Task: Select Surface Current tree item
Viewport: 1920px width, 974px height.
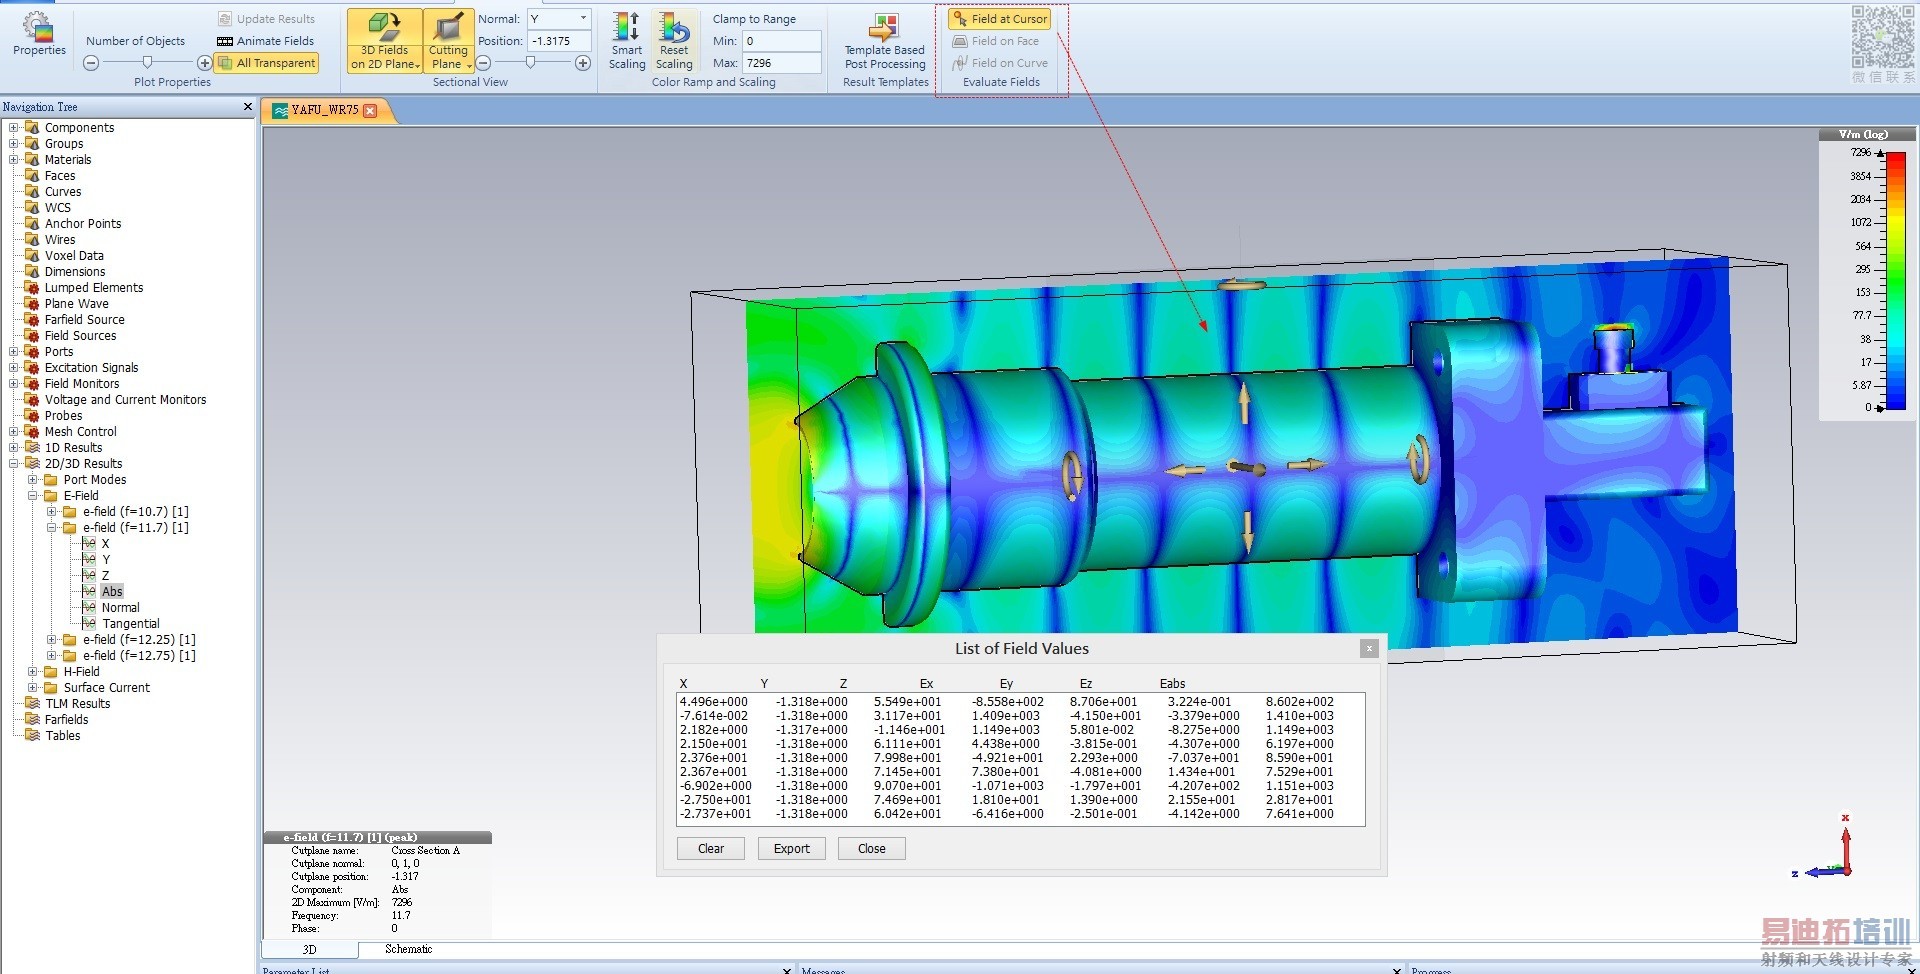Action: [106, 688]
